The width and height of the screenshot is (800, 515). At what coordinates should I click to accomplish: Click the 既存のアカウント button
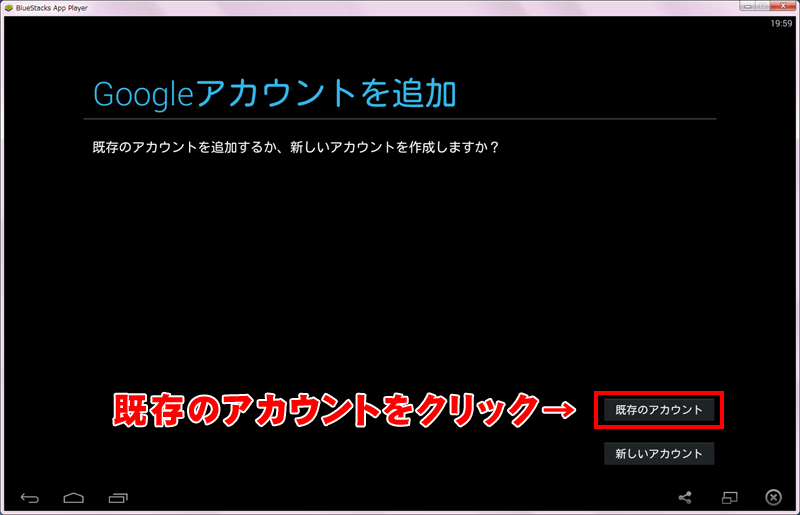coord(659,410)
